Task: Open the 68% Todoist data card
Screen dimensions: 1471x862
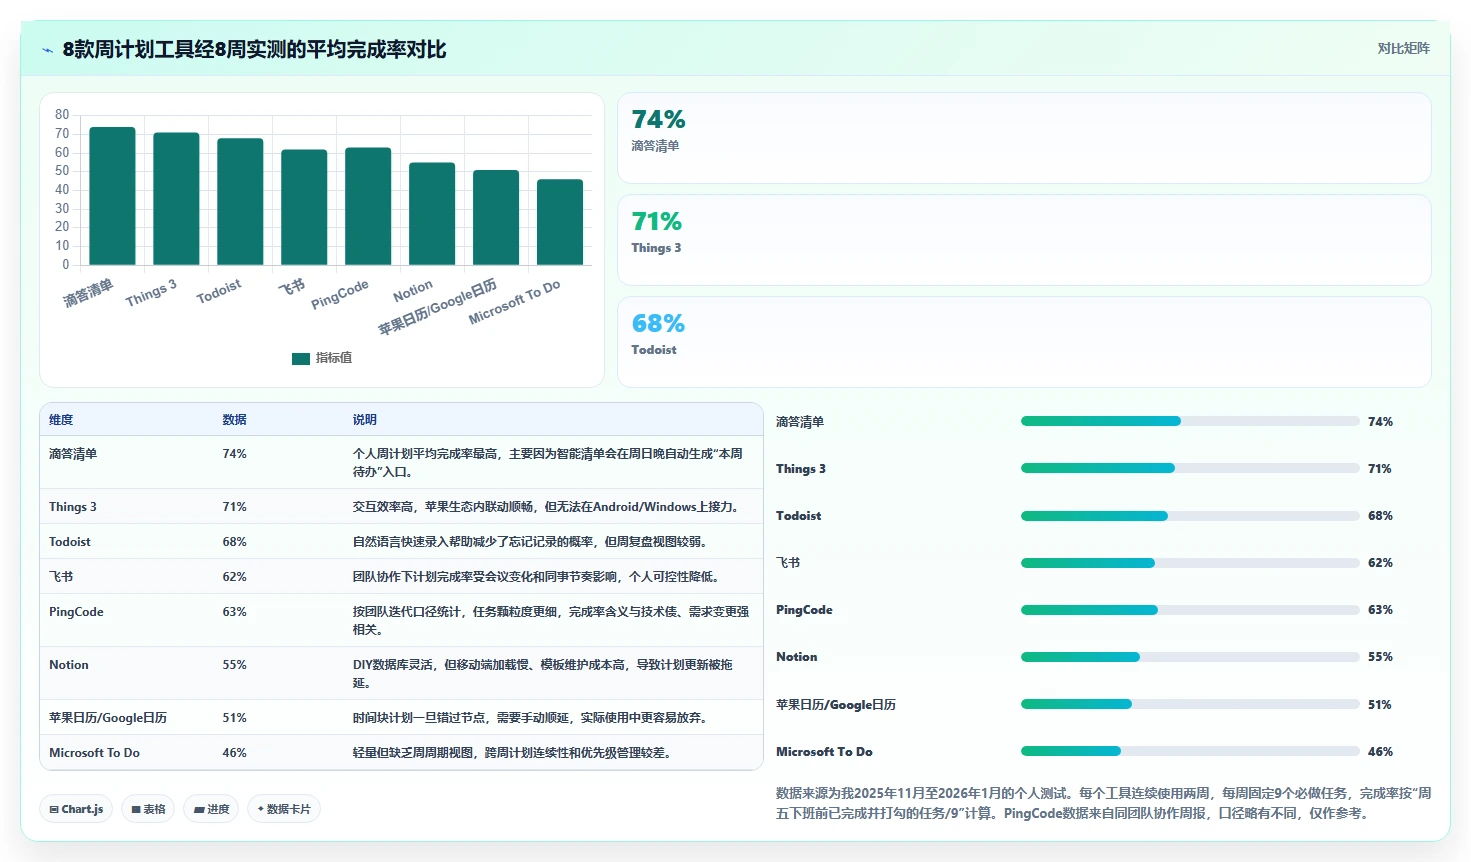Action: pyautogui.click(x=1024, y=342)
